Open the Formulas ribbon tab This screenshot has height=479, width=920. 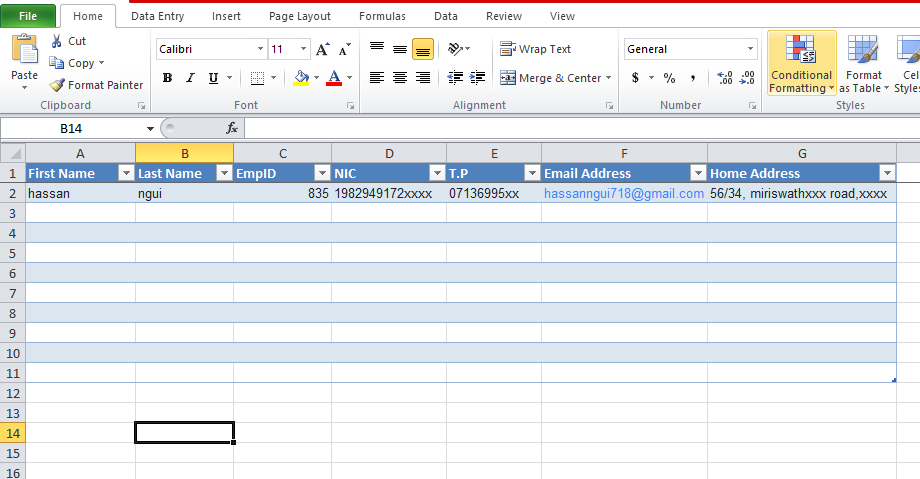(382, 16)
